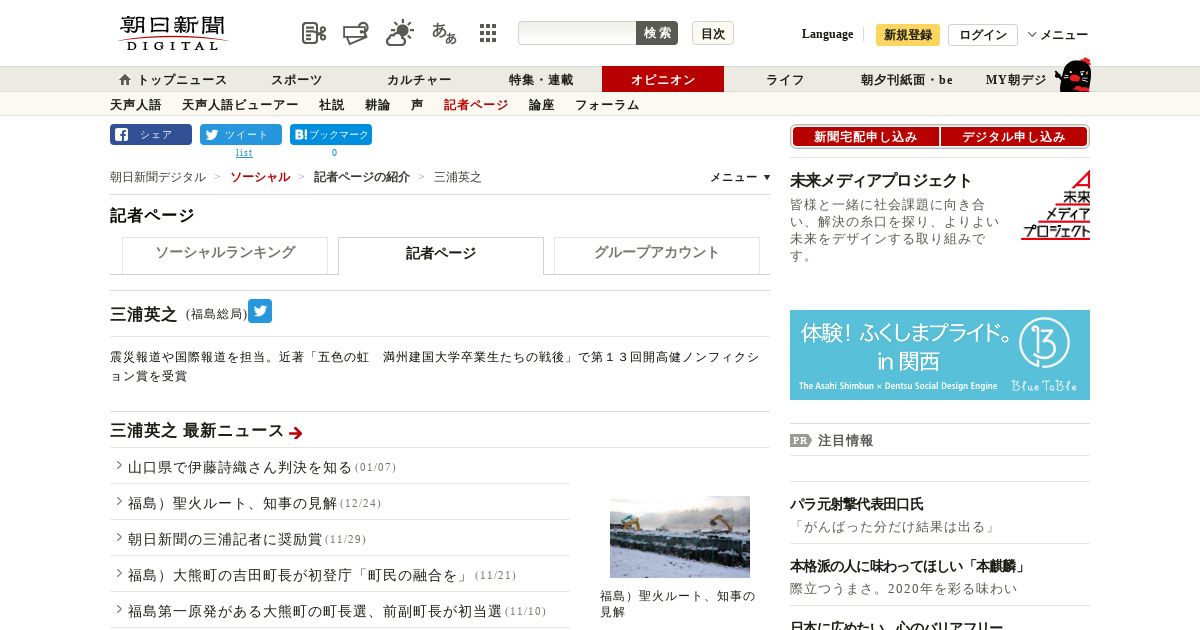Screen dimensions: 1200x630
Task: Open 社説 submenu item
Action: [x=332, y=105]
